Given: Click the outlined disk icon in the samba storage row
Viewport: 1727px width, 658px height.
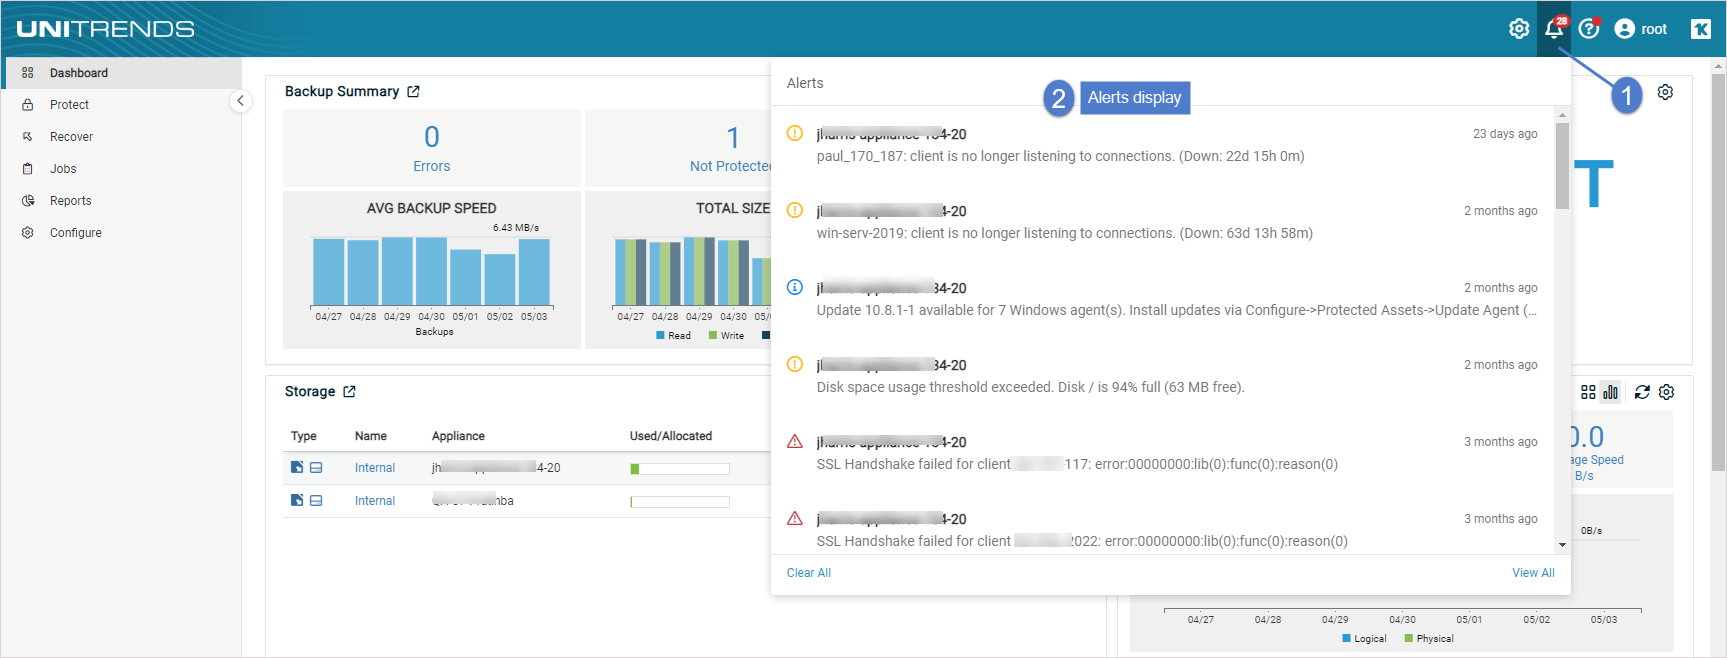Looking at the screenshot, I should [316, 500].
